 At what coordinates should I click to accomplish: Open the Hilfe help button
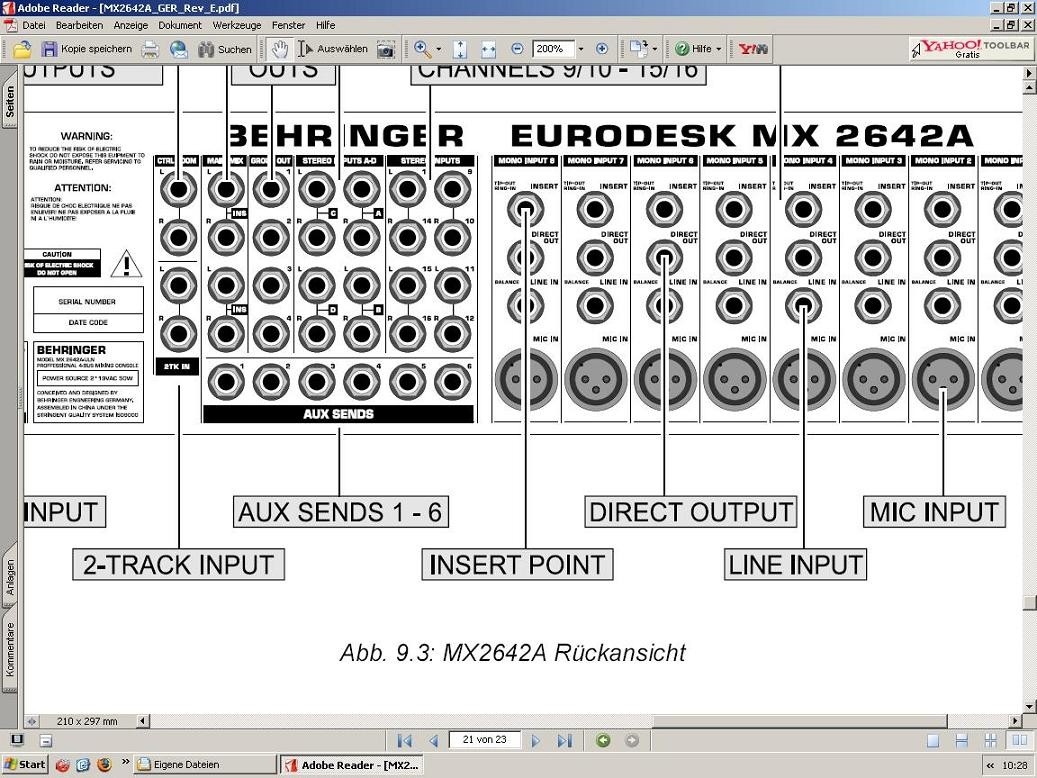(x=692, y=49)
